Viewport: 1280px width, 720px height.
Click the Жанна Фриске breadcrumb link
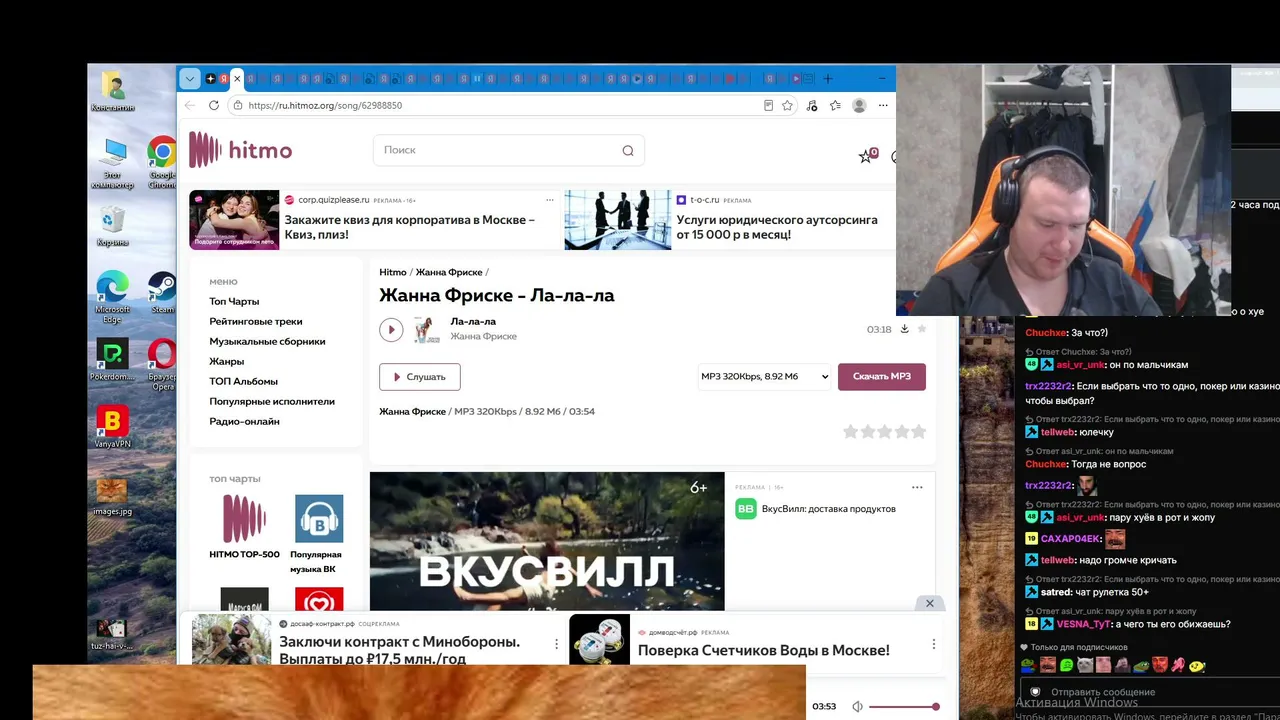pyautogui.click(x=449, y=272)
